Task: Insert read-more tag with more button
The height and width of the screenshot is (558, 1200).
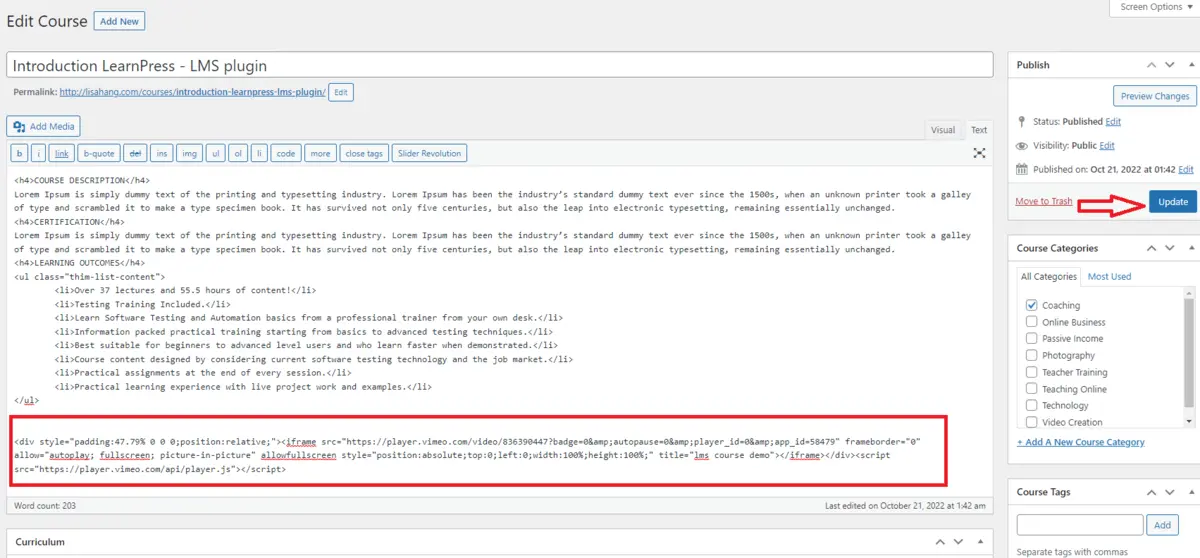Action: pyautogui.click(x=320, y=153)
